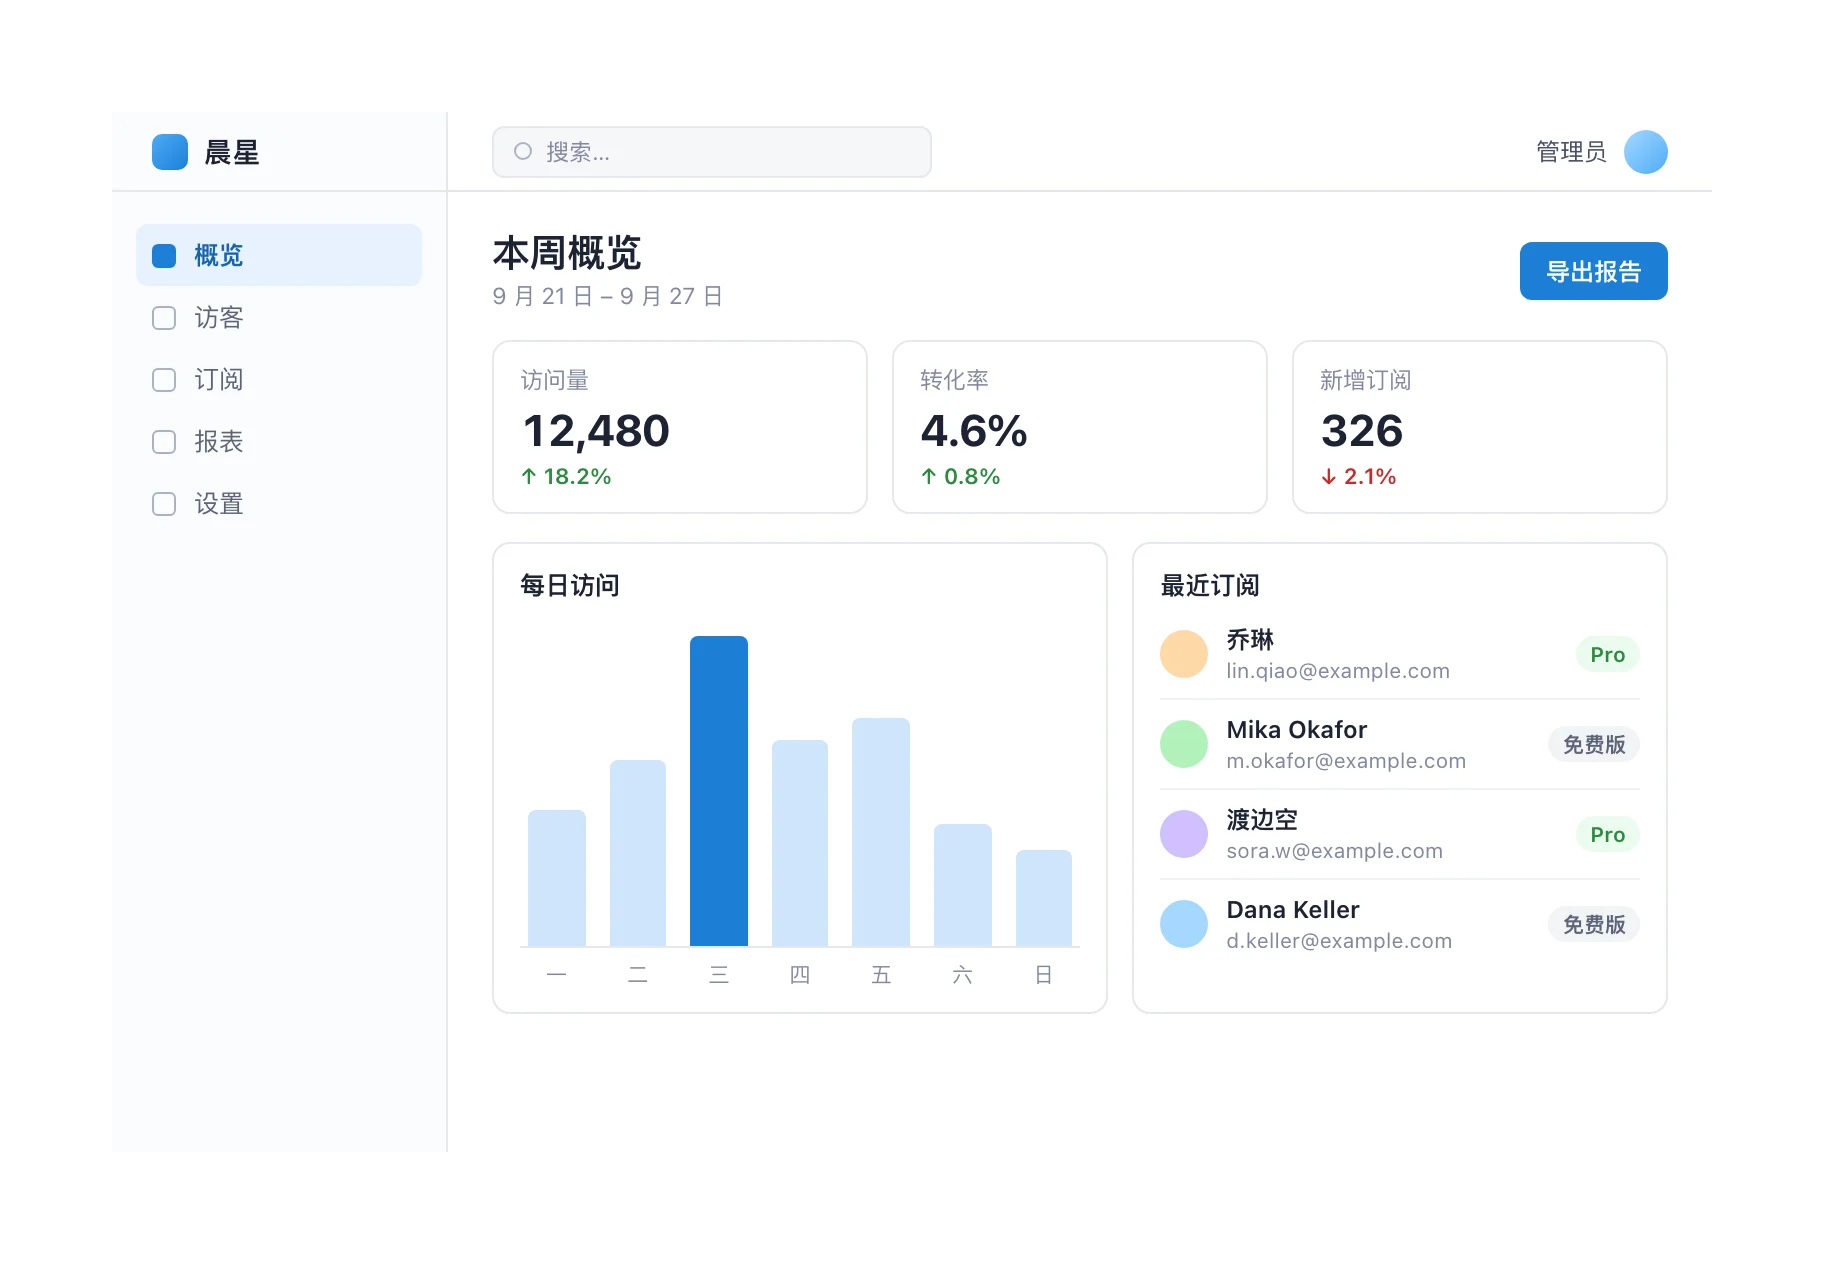Select the highlighted Wednesday (三) bar
1824x1264 pixels.
point(719,791)
